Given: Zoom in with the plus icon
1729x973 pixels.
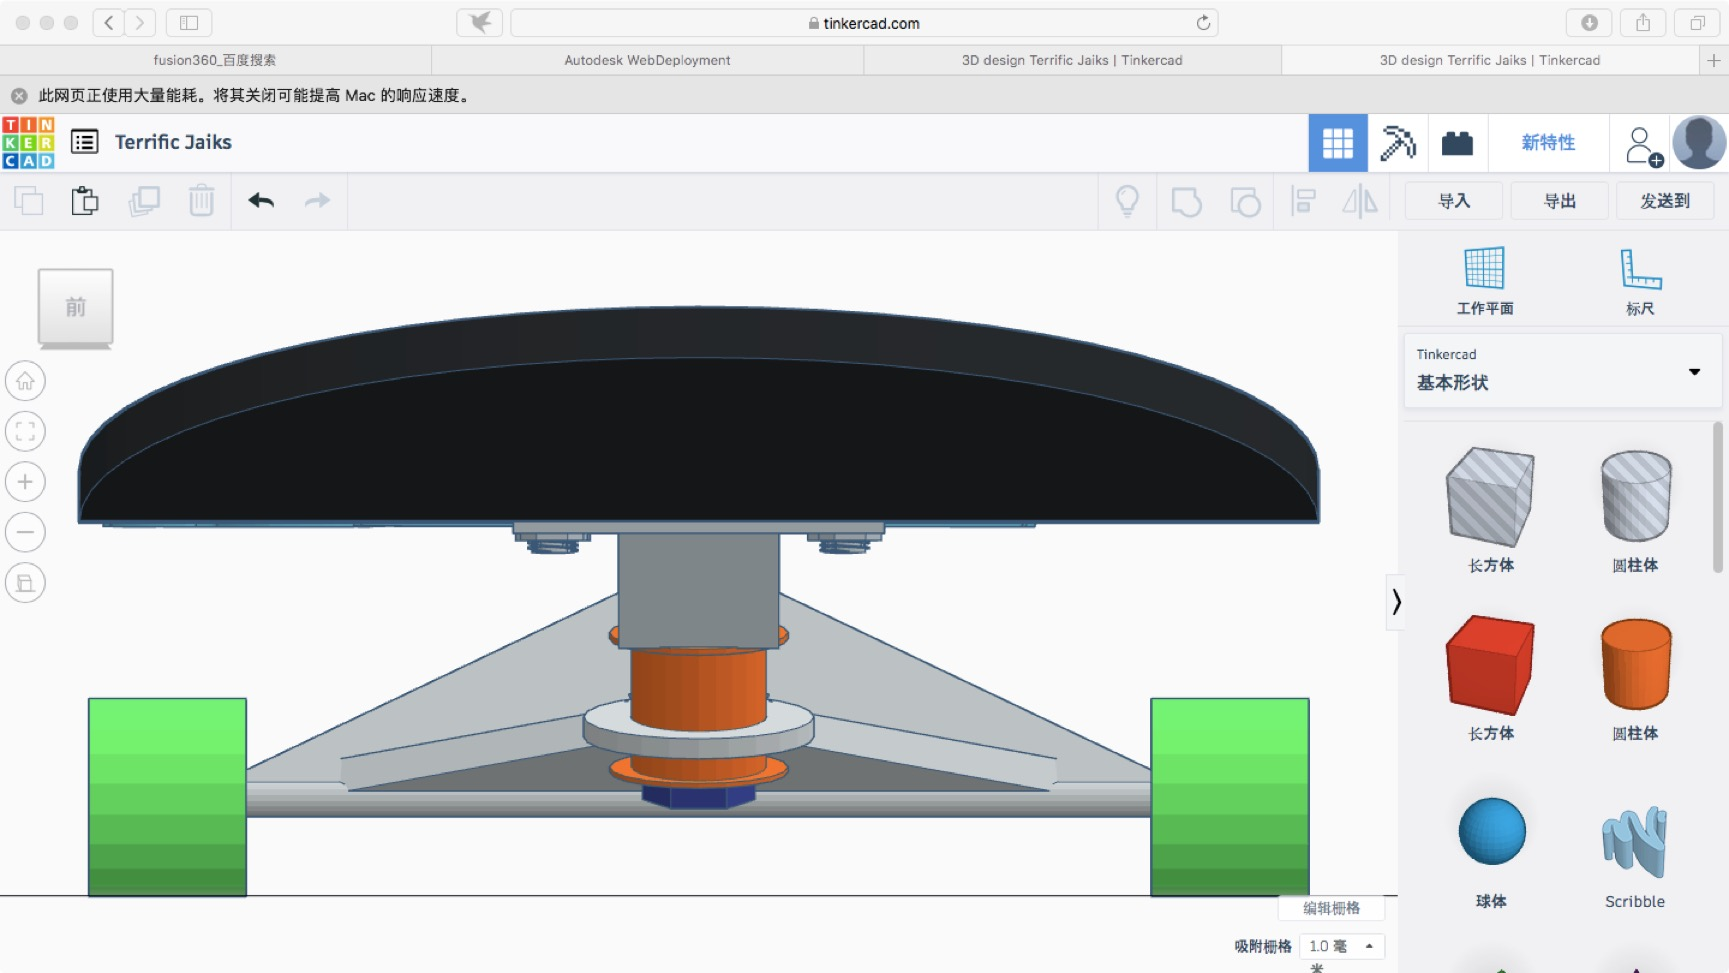Looking at the screenshot, I should (x=25, y=482).
